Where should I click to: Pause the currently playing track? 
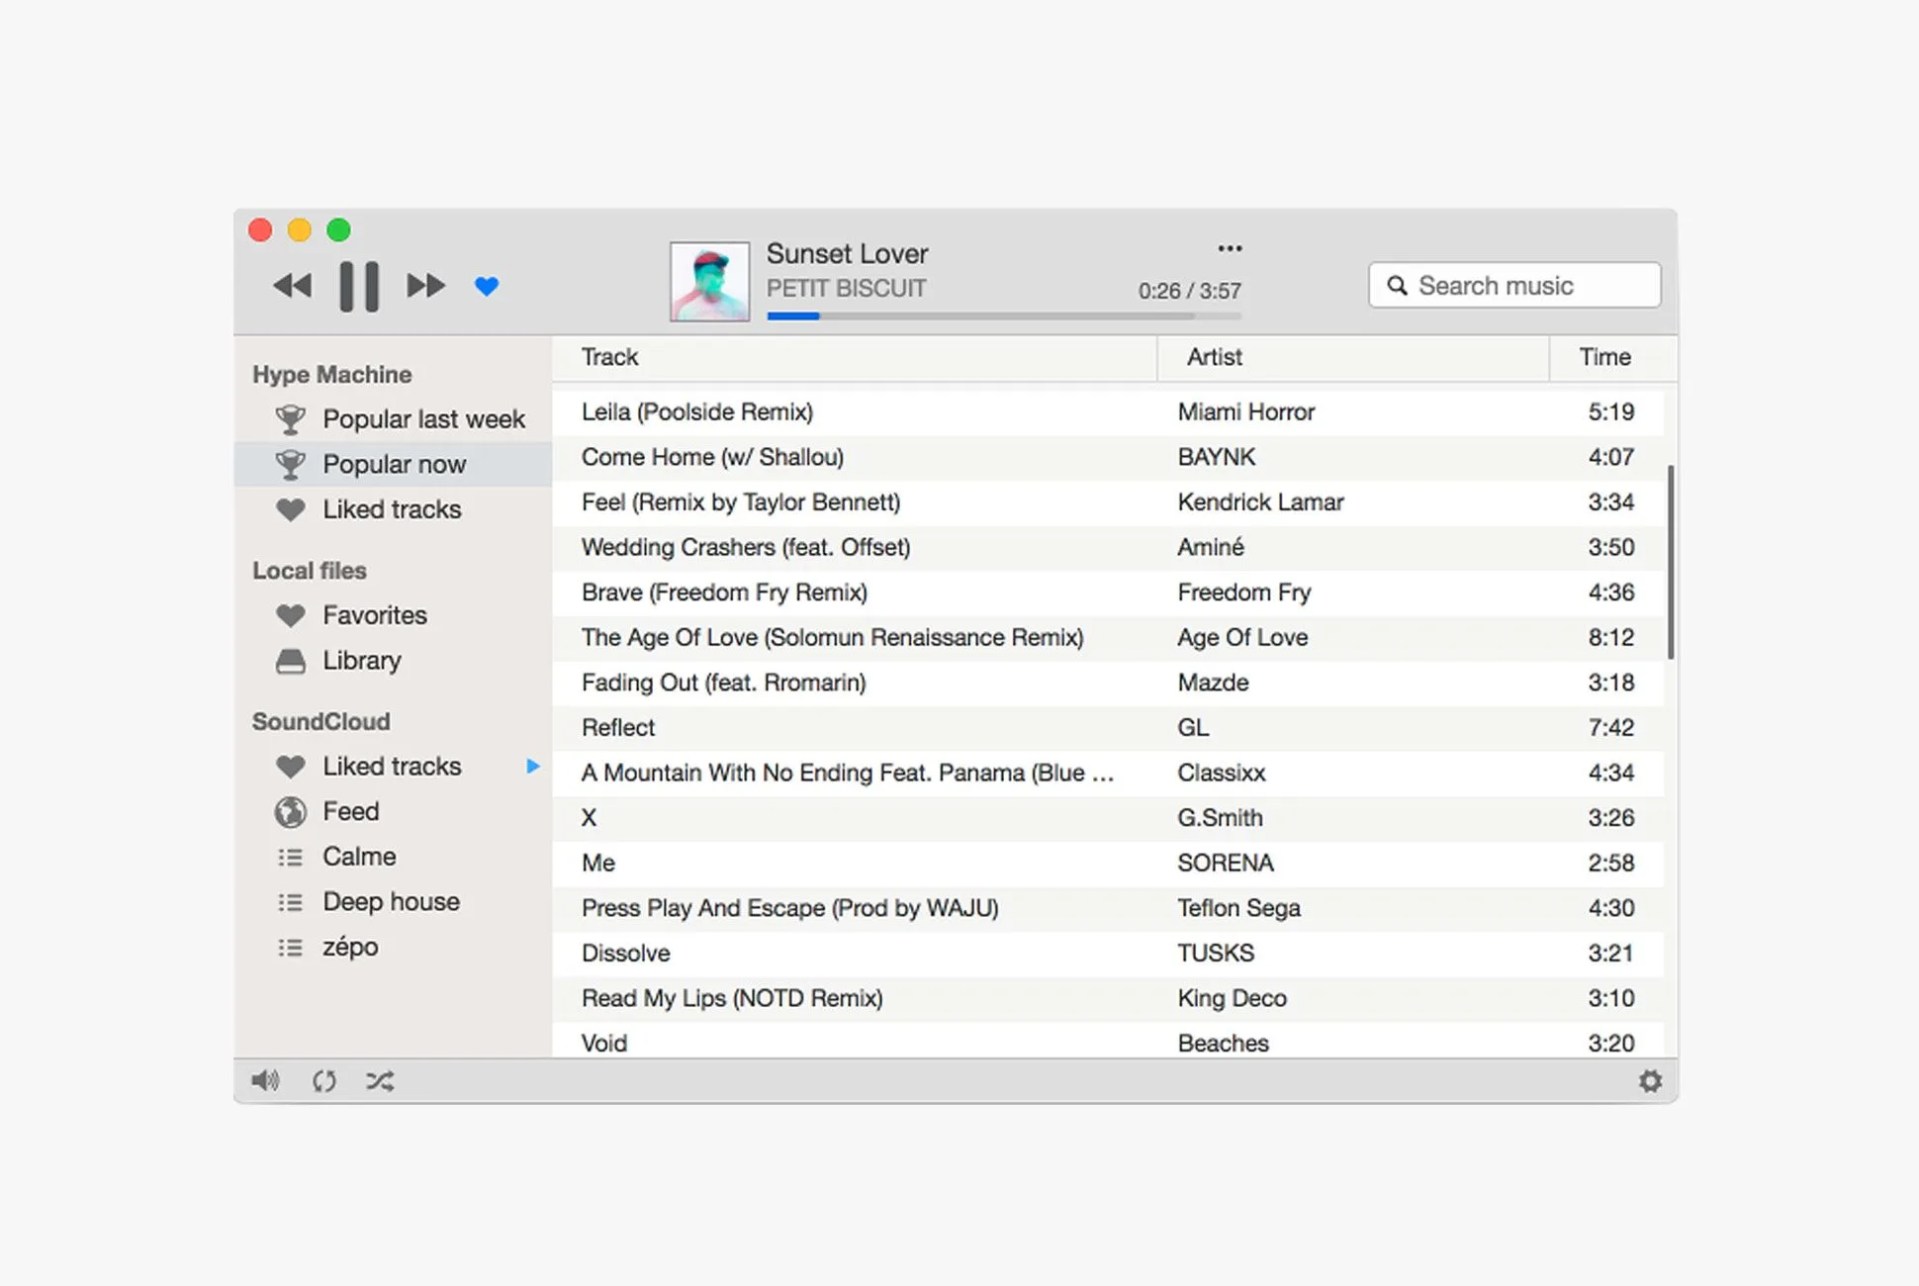pos(358,287)
